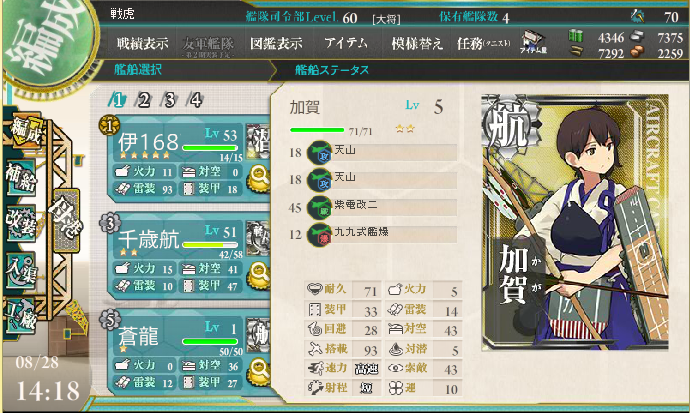Click the 模様替え furniture button
Screen dimensions: 690x413
tap(417, 43)
